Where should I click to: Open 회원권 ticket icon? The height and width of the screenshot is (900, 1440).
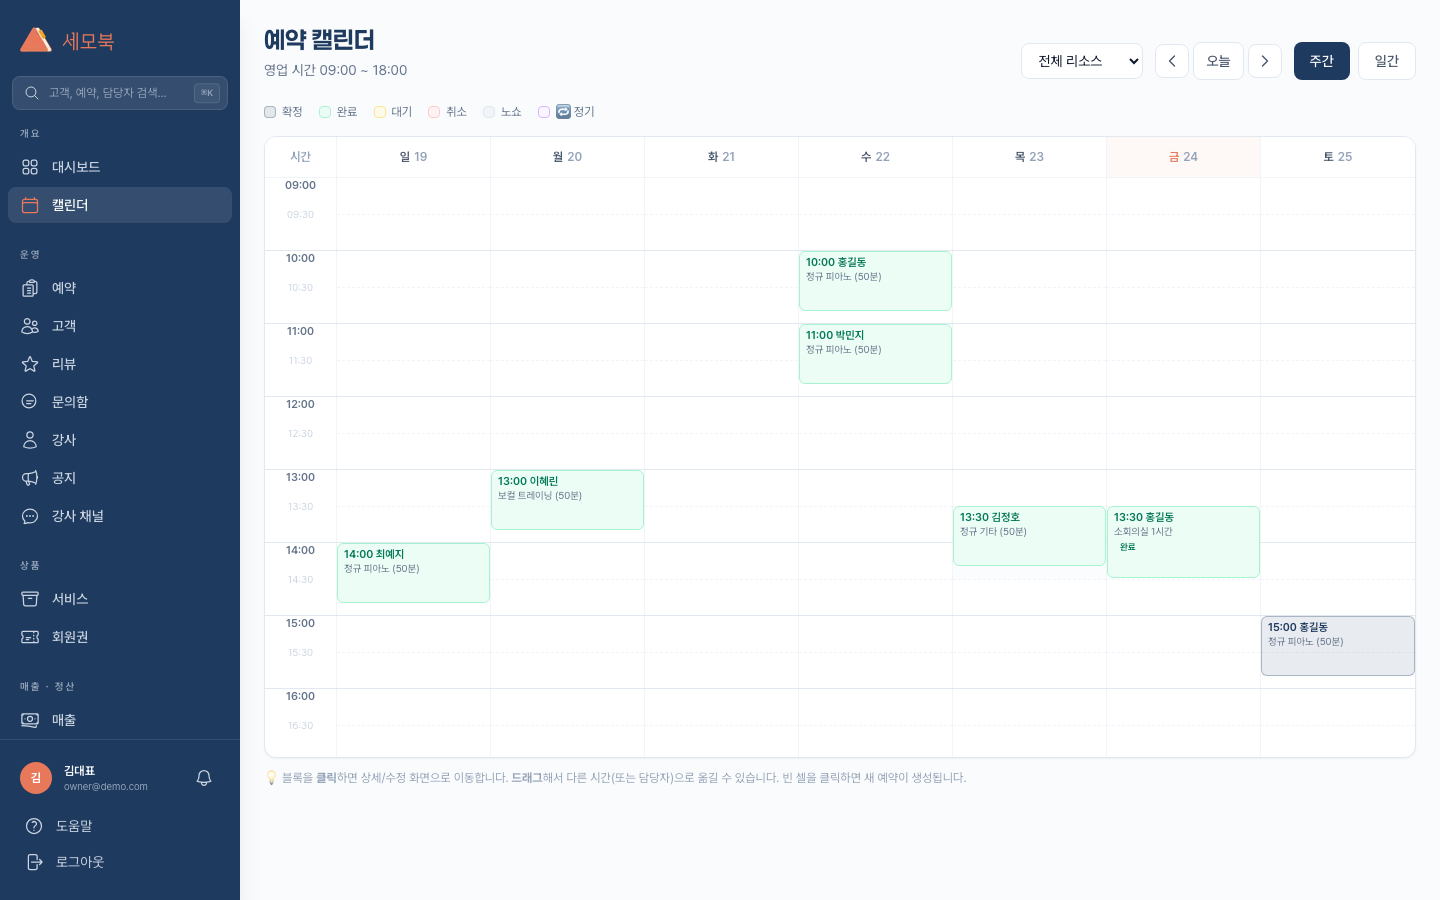(x=30, y=637)
